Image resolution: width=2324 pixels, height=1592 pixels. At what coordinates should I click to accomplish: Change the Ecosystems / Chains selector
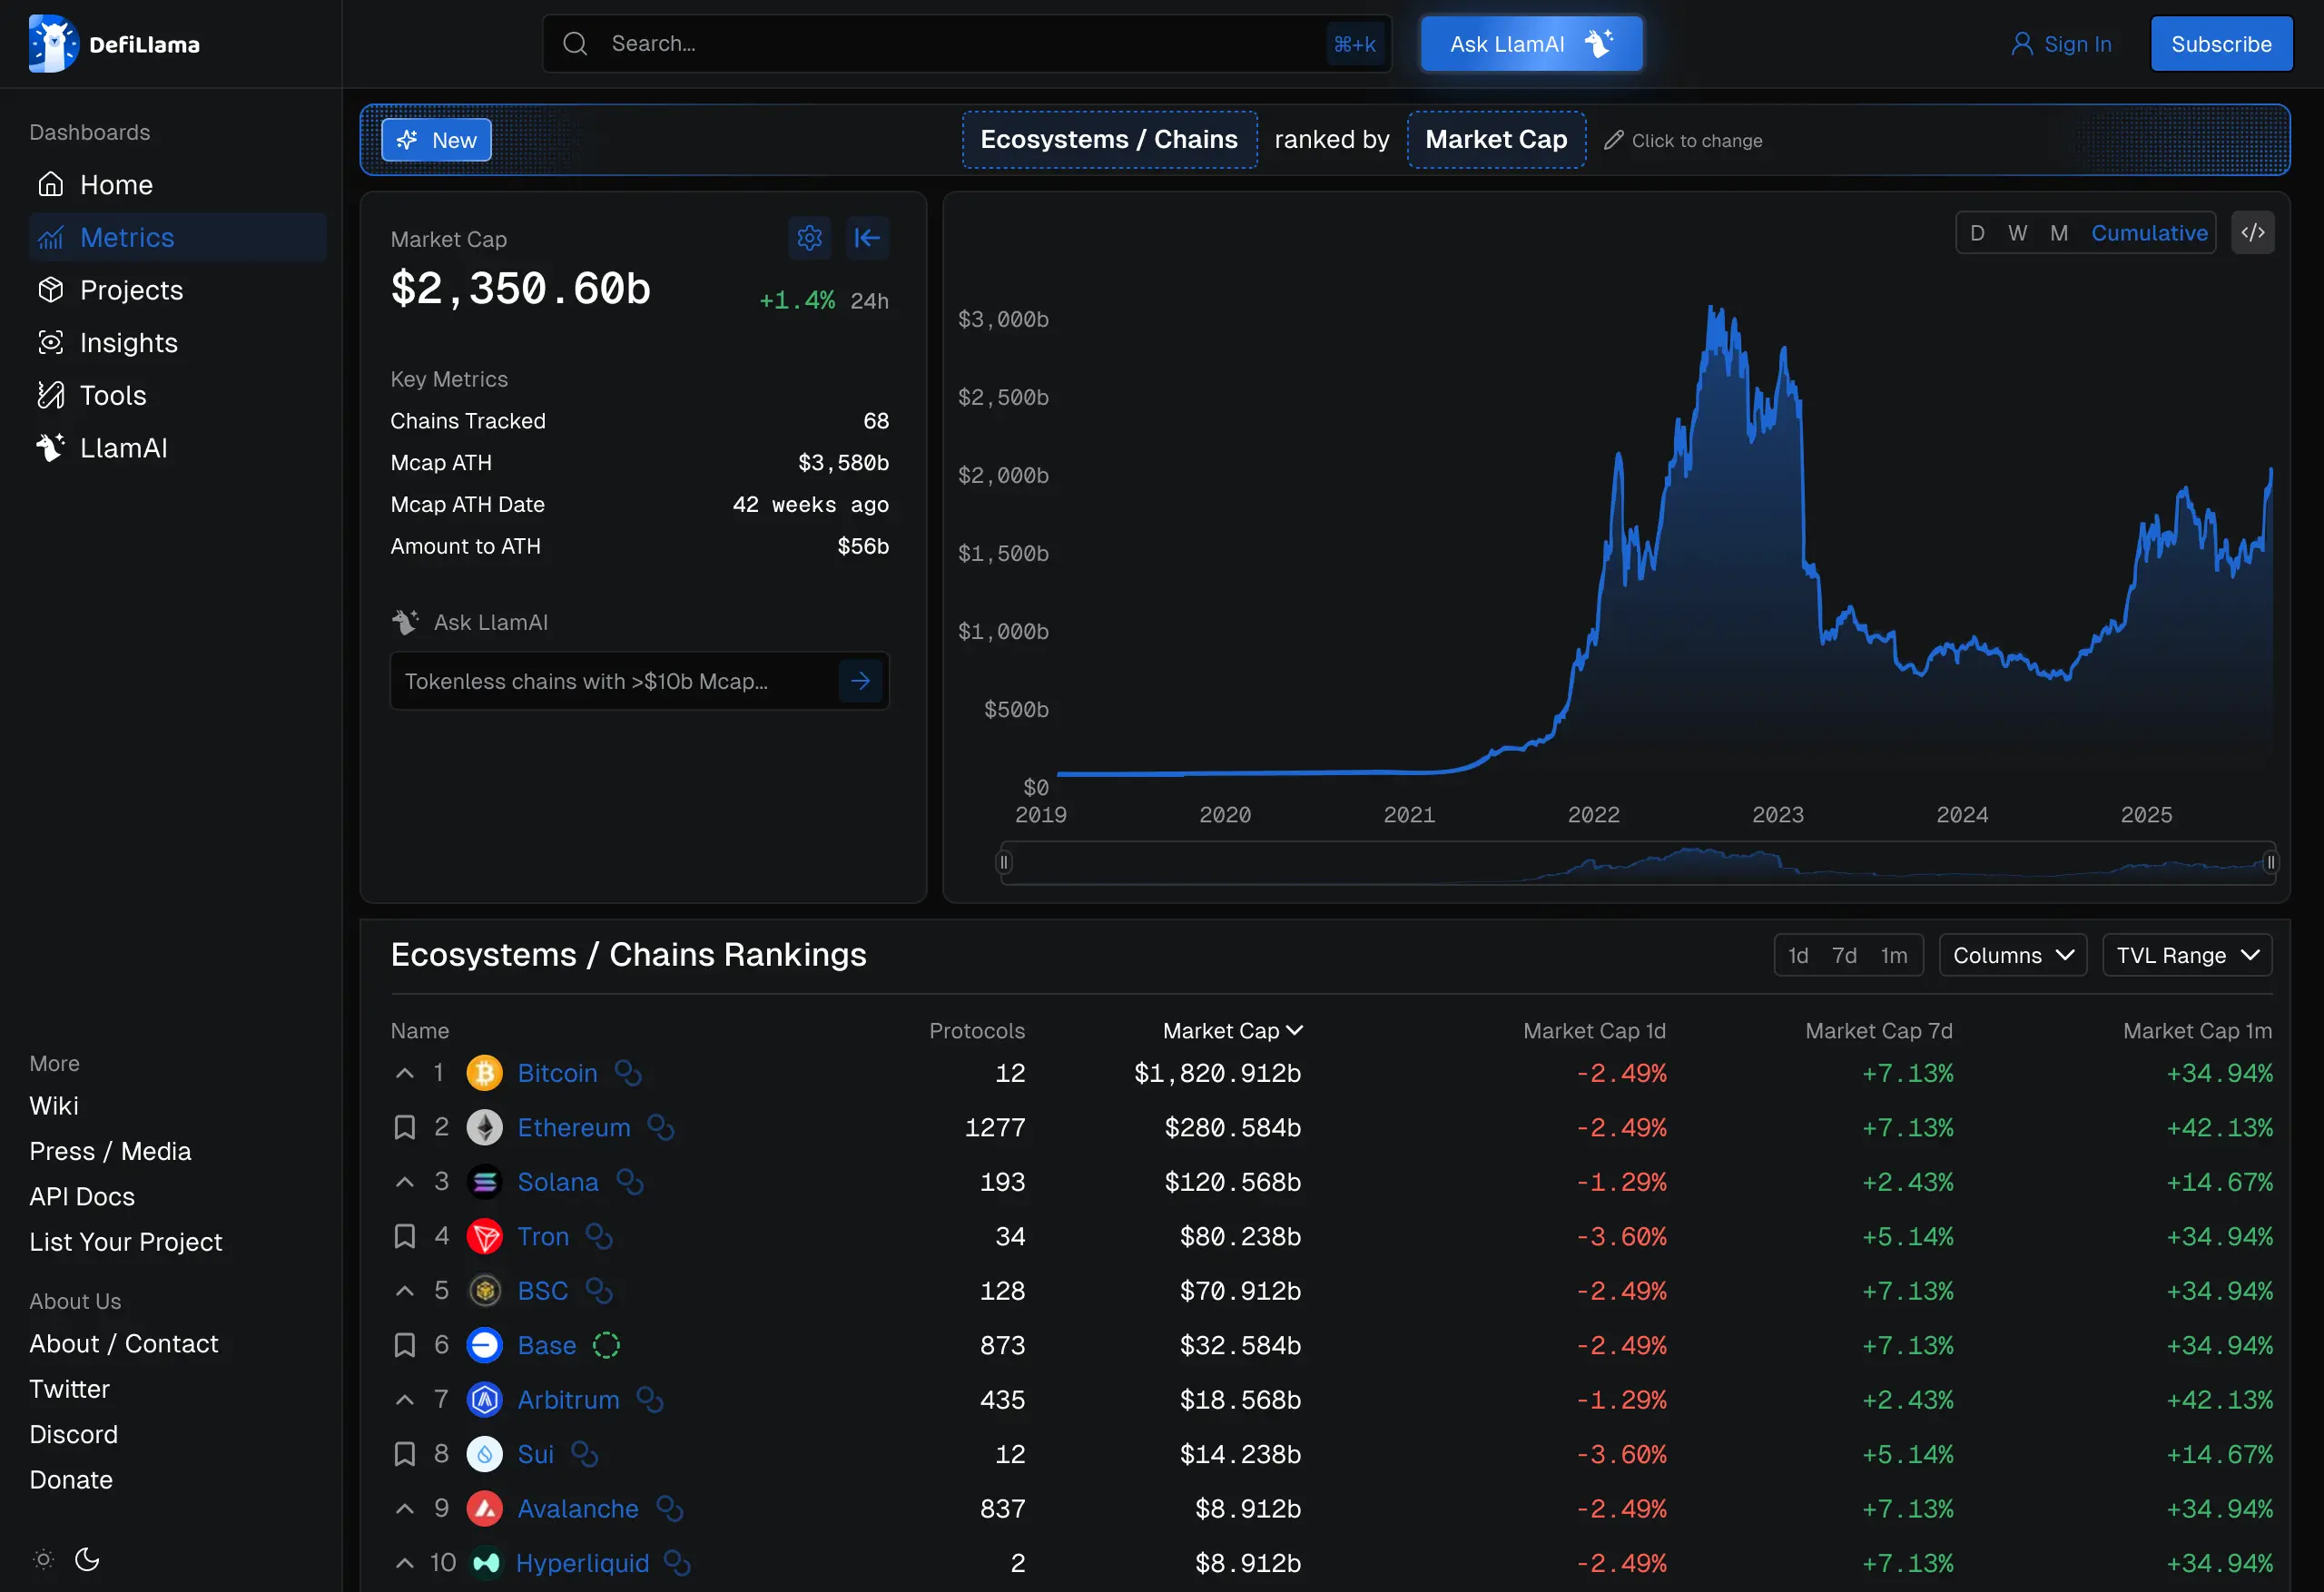(1109, 140)
